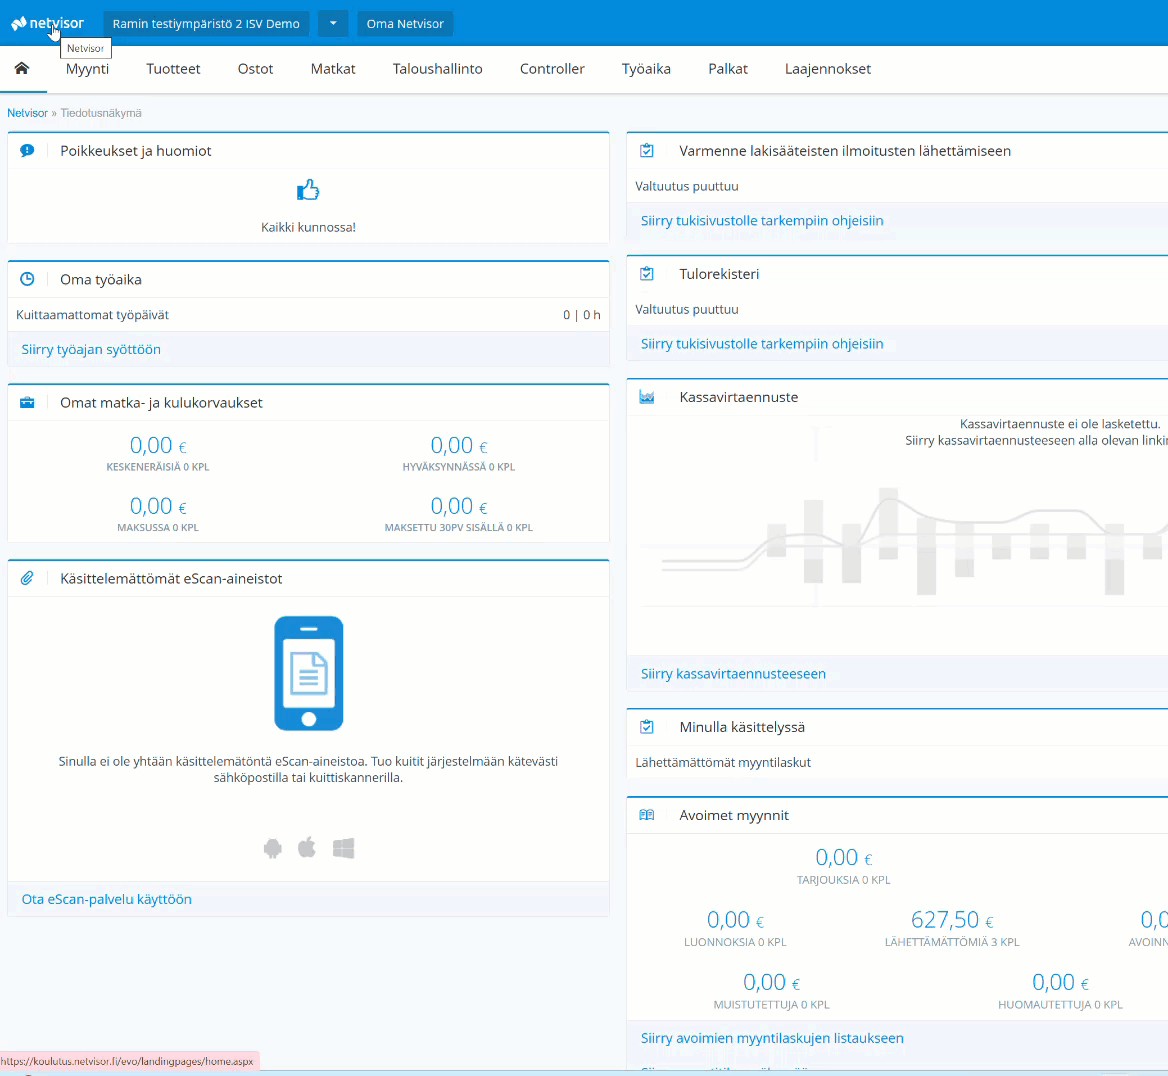Click the Netvisor logo in header

48,23
